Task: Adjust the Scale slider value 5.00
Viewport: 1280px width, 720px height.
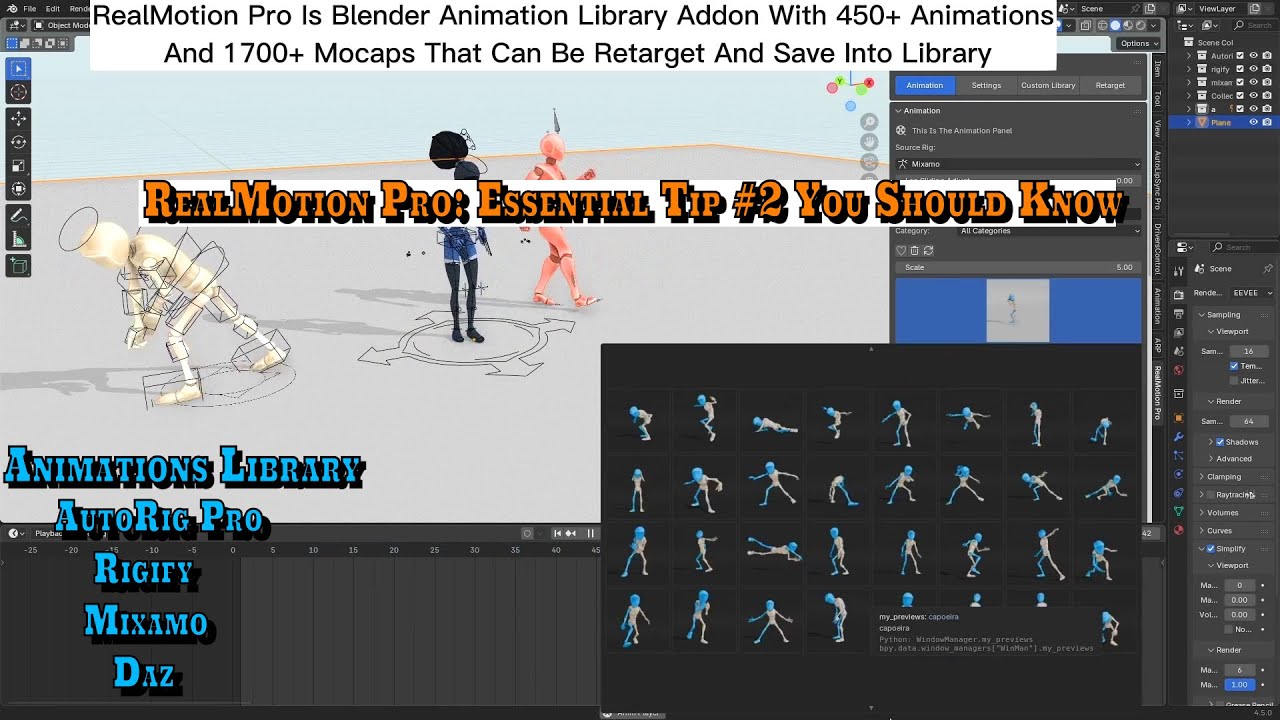Action: click(1017, 267)
